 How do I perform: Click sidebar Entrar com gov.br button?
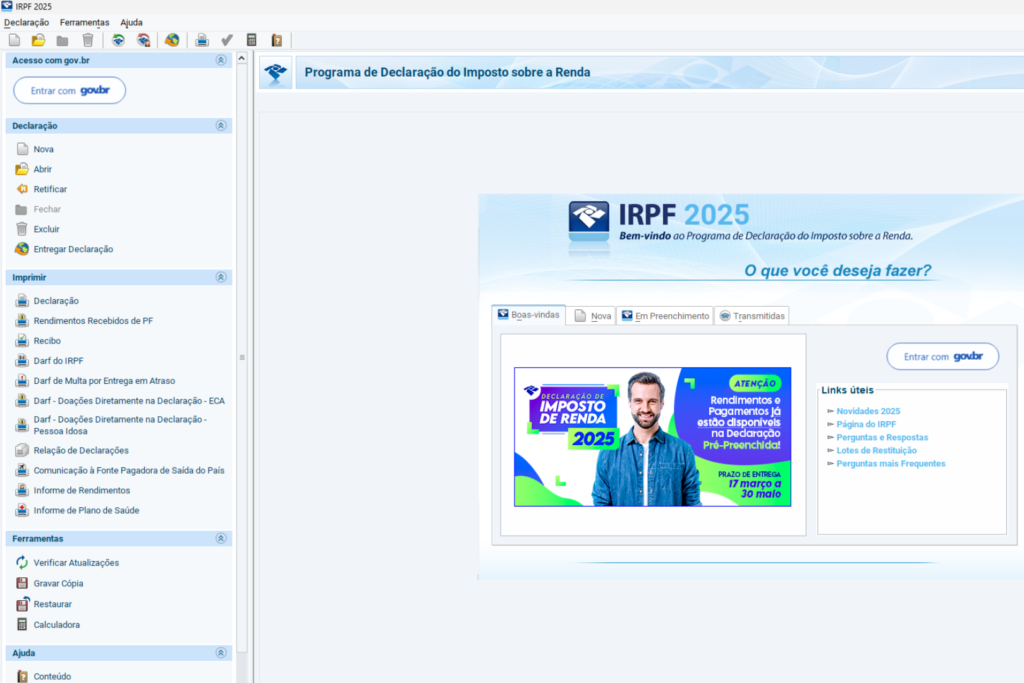coord(69,91)
